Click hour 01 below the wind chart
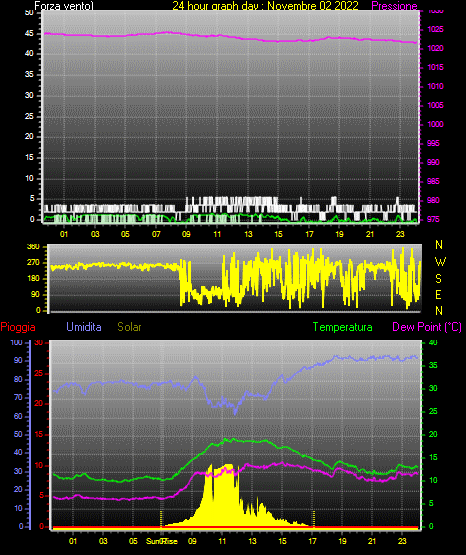 64,234
